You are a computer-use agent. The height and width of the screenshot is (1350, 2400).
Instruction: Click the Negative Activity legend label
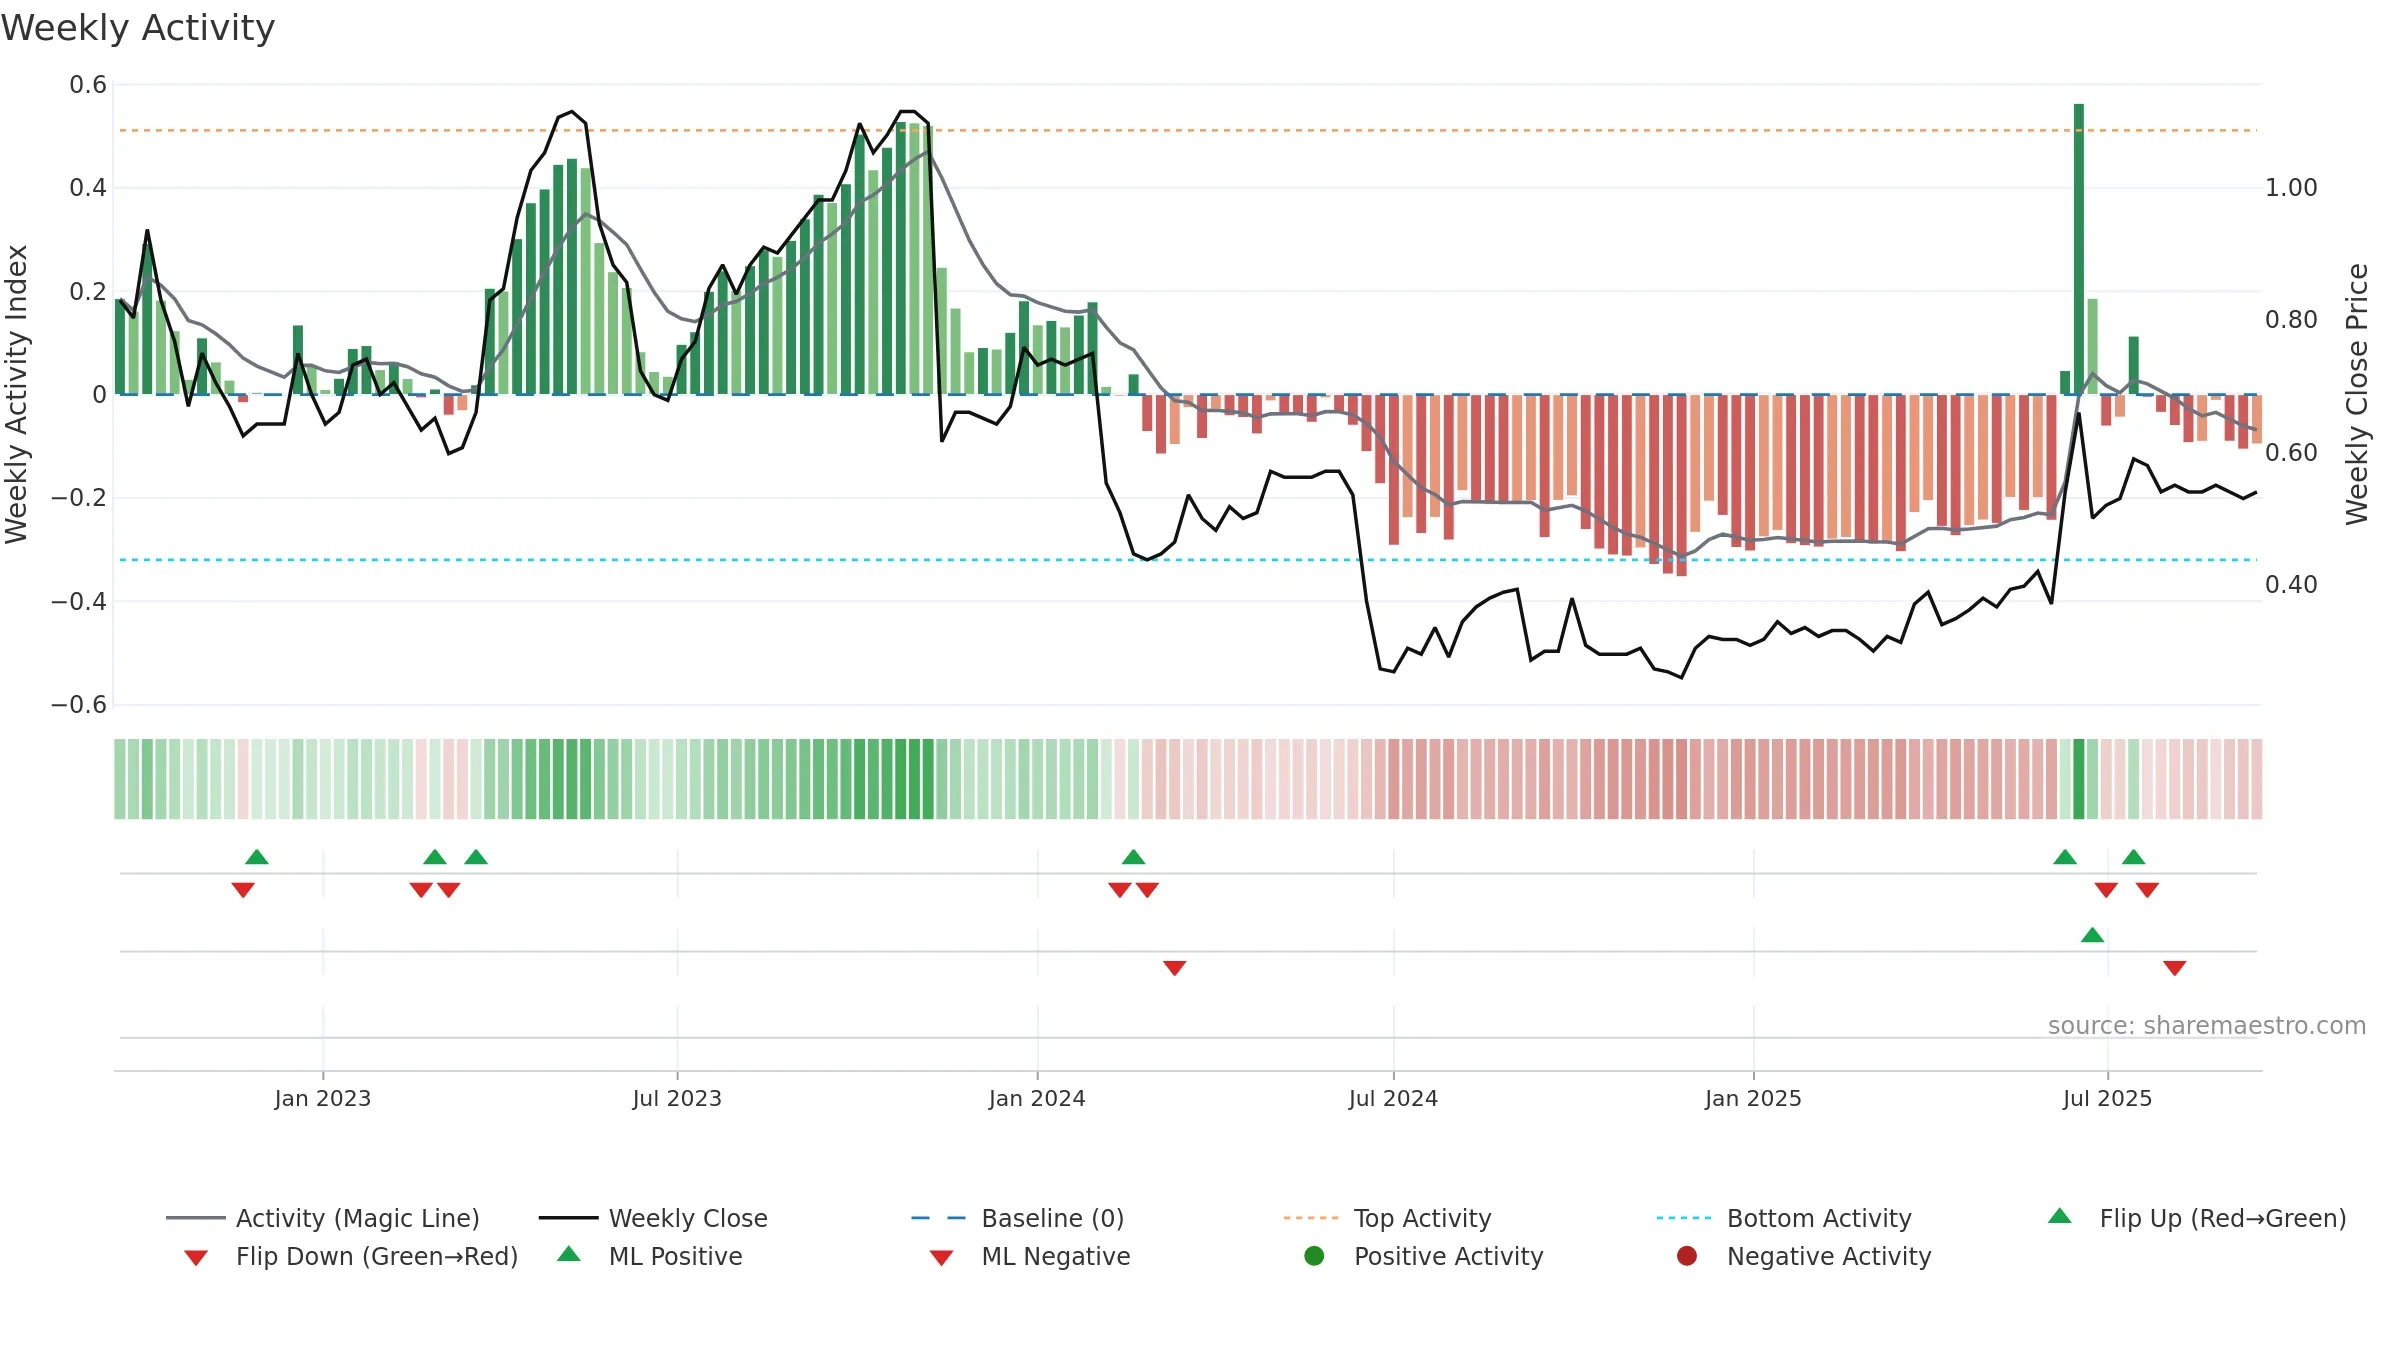[x=1829, y=1256]
